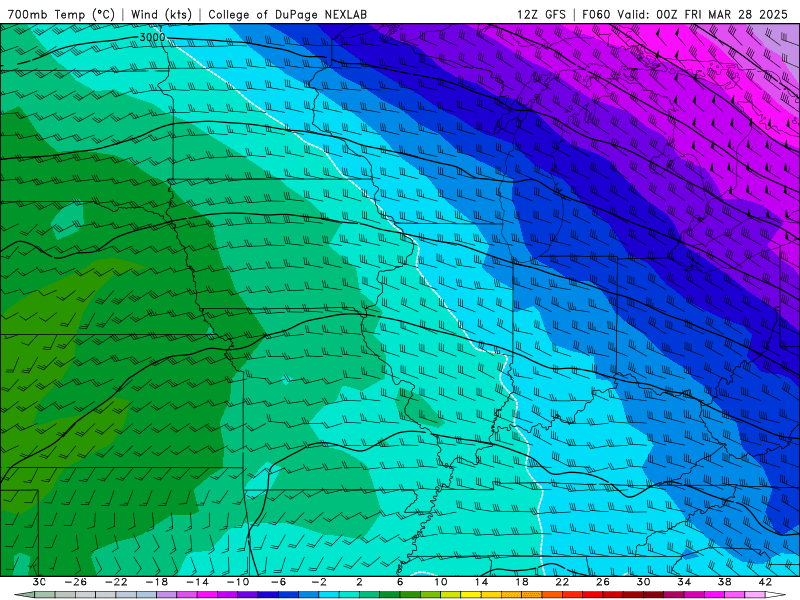Select the bright red swatch on the color bar
800x600 pixels.
click(x=592, y=594)
